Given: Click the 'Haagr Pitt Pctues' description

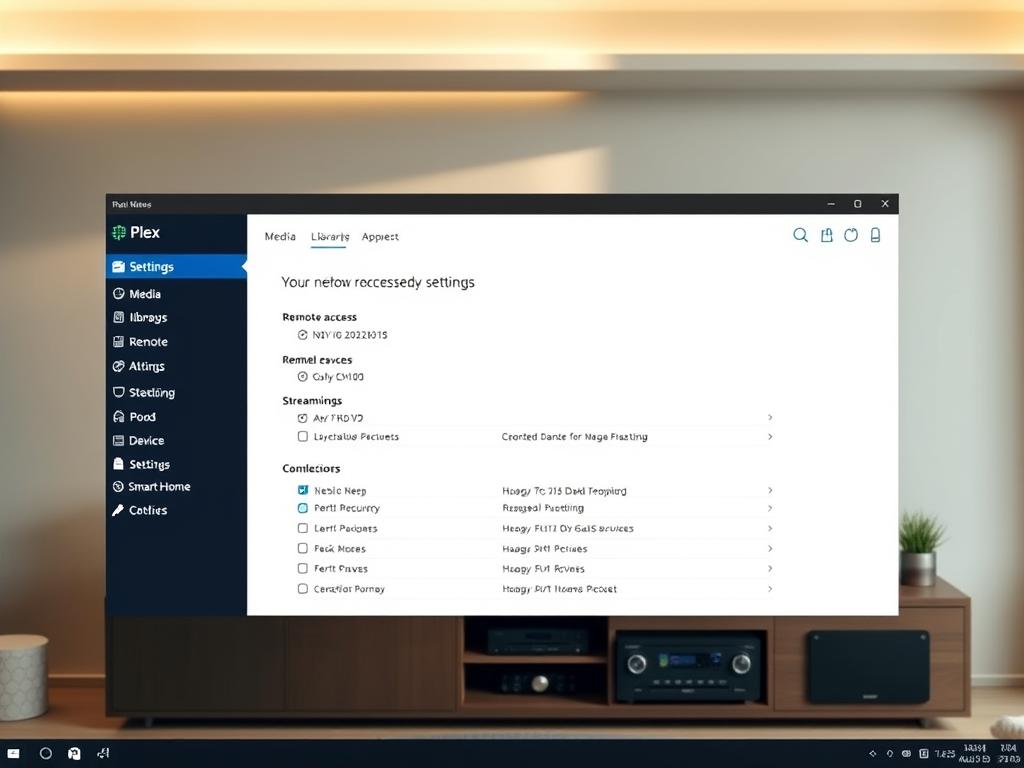Looking at the screenshot, I should tap(545, 549).
